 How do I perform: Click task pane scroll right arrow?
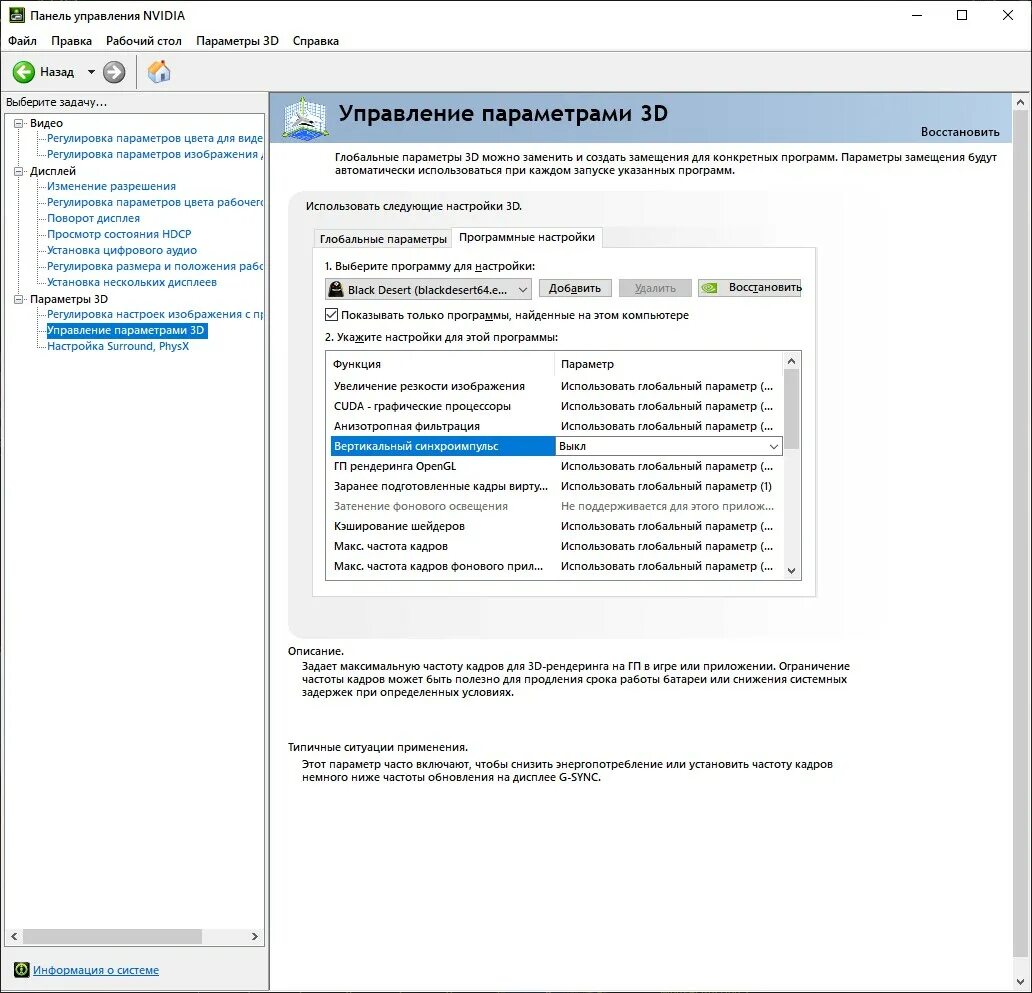tap(255, 936)
